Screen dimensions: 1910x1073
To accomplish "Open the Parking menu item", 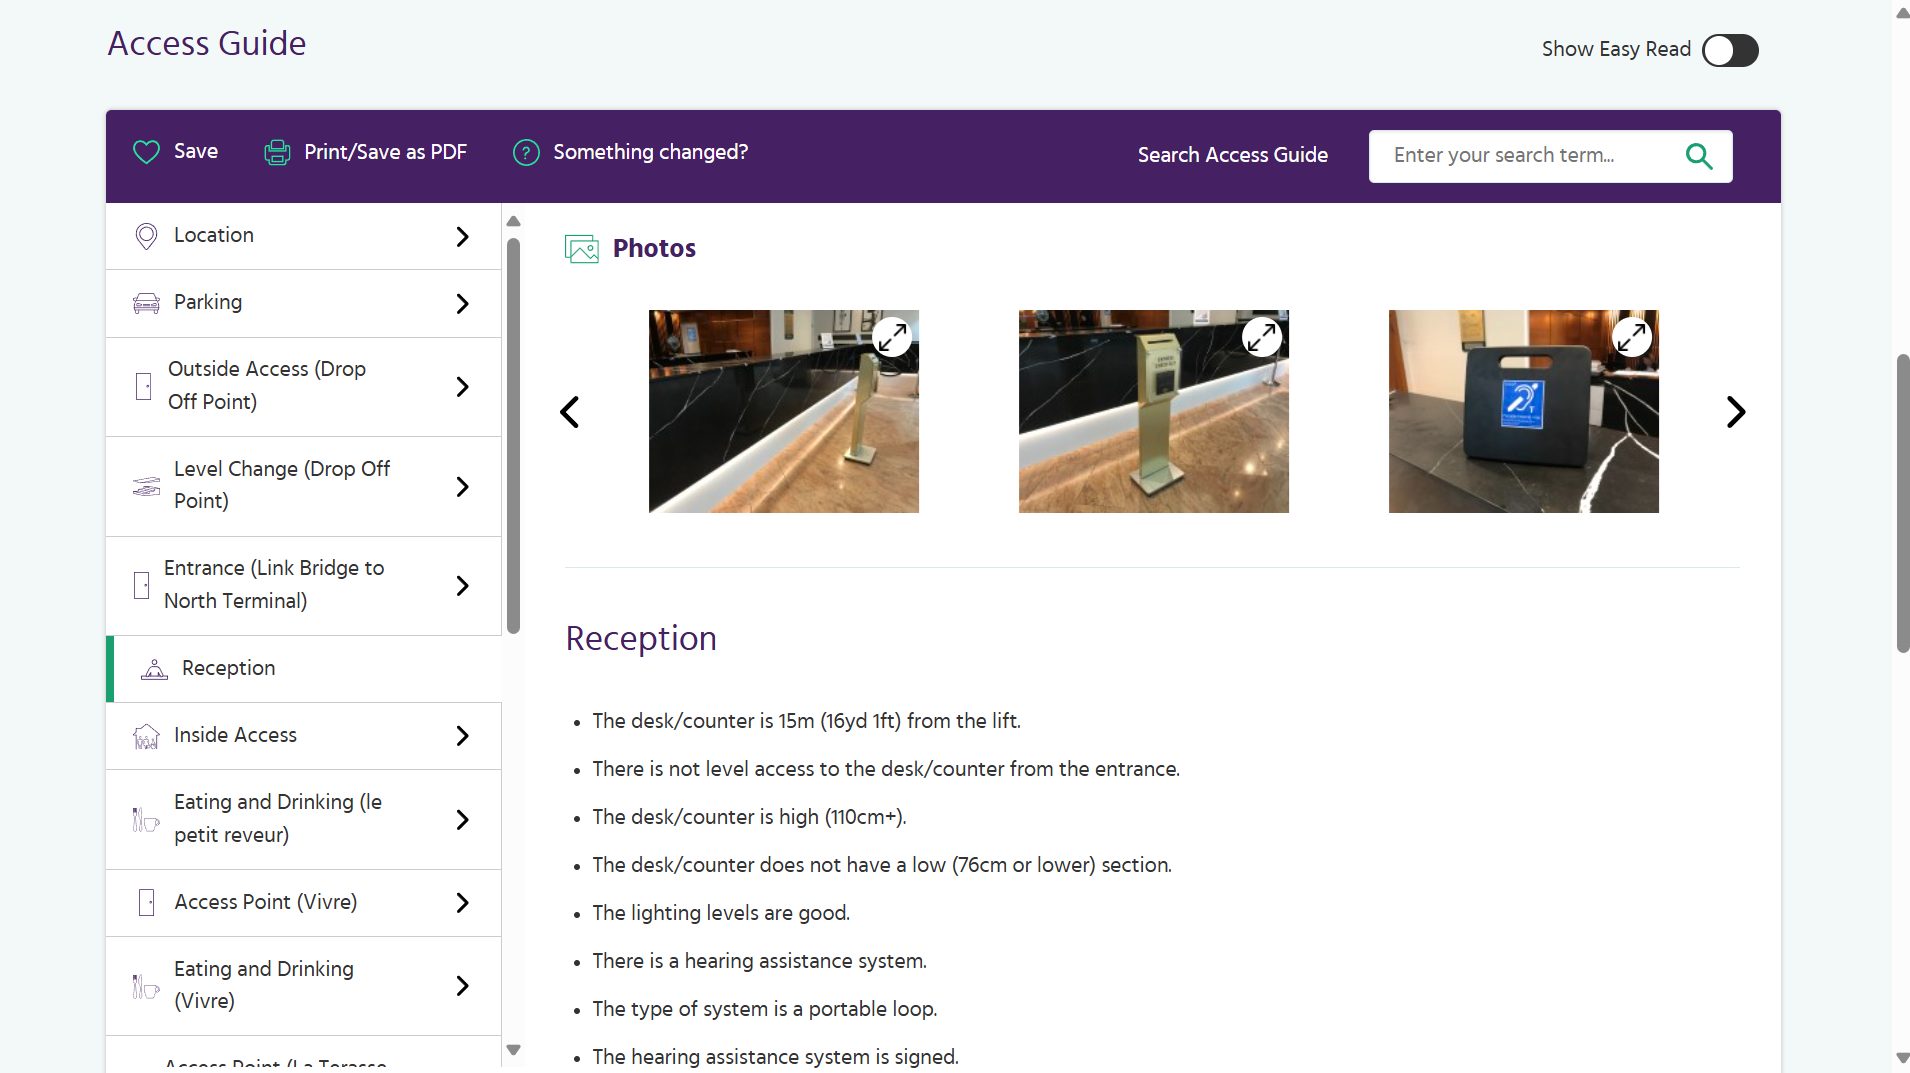I will coord(303,303).
